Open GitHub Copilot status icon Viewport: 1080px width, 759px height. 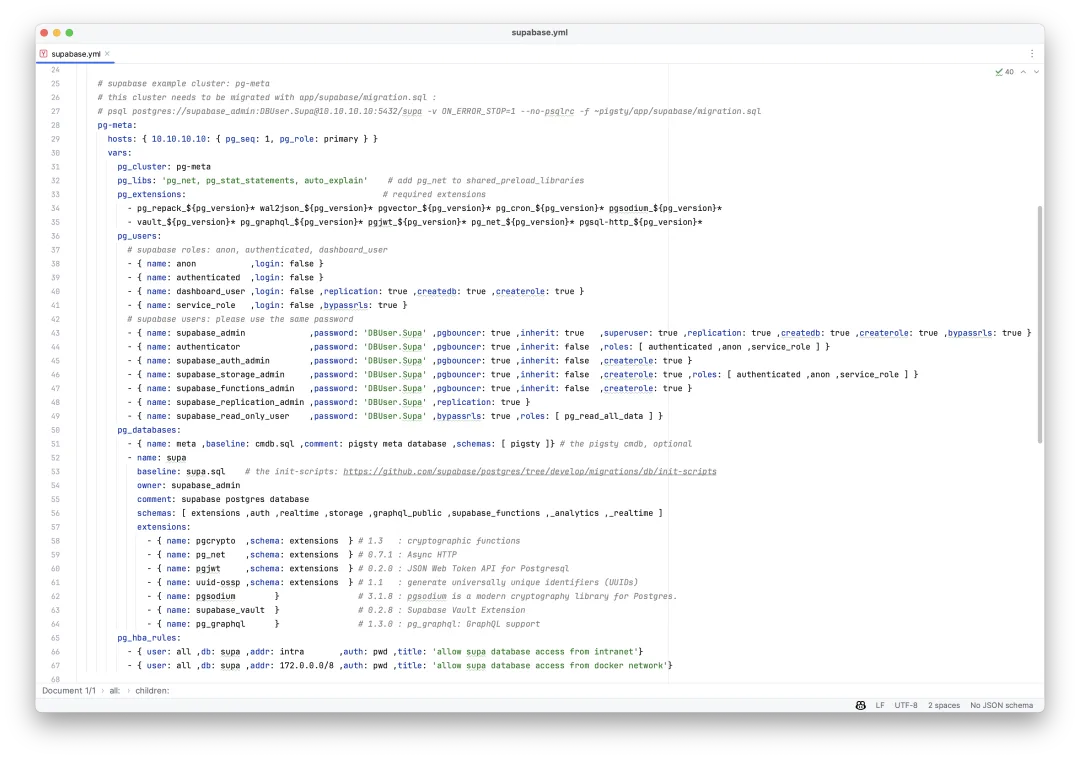pyautogui.click(x=860, y=705)
